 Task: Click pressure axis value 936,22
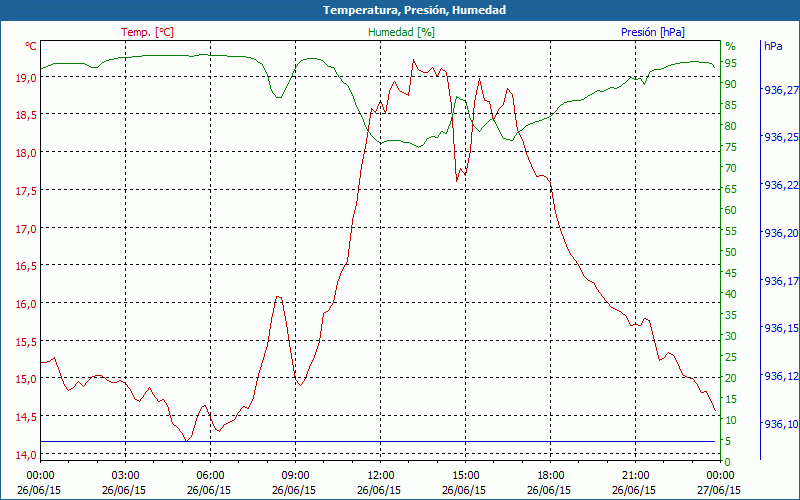tap(781, 186)
